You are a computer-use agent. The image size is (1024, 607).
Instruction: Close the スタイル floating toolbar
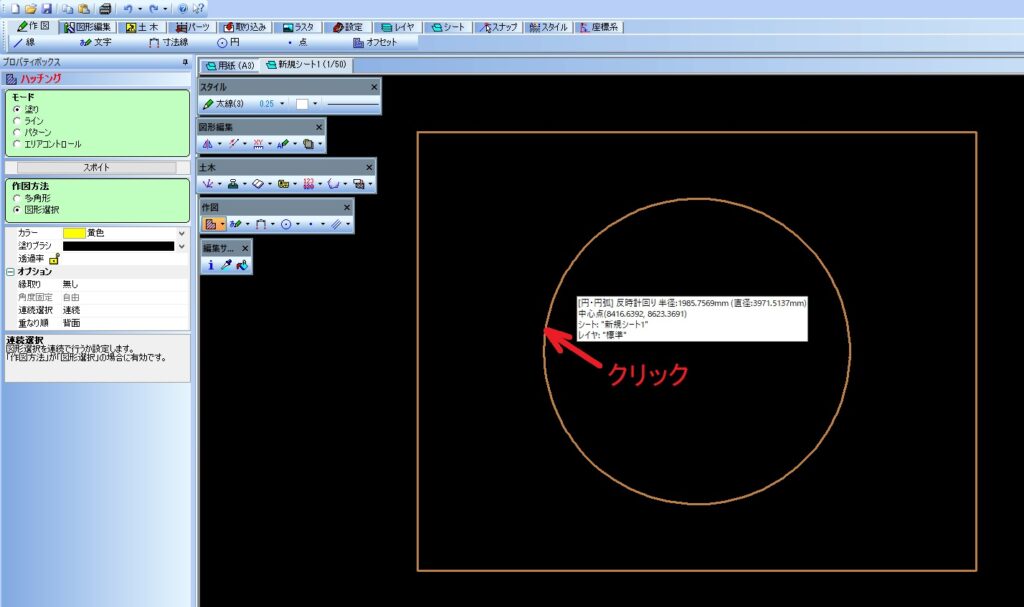375,87
